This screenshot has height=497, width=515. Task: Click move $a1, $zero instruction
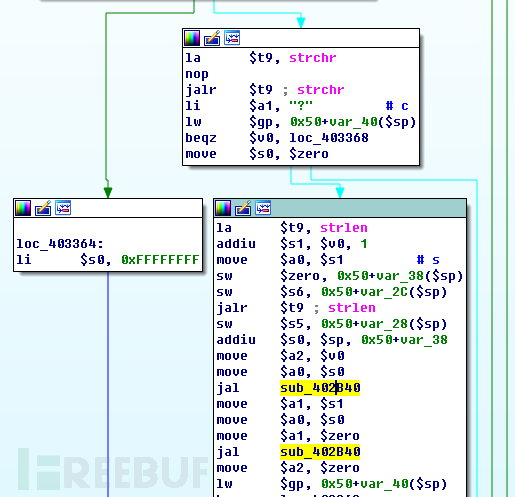coord(288,436)
